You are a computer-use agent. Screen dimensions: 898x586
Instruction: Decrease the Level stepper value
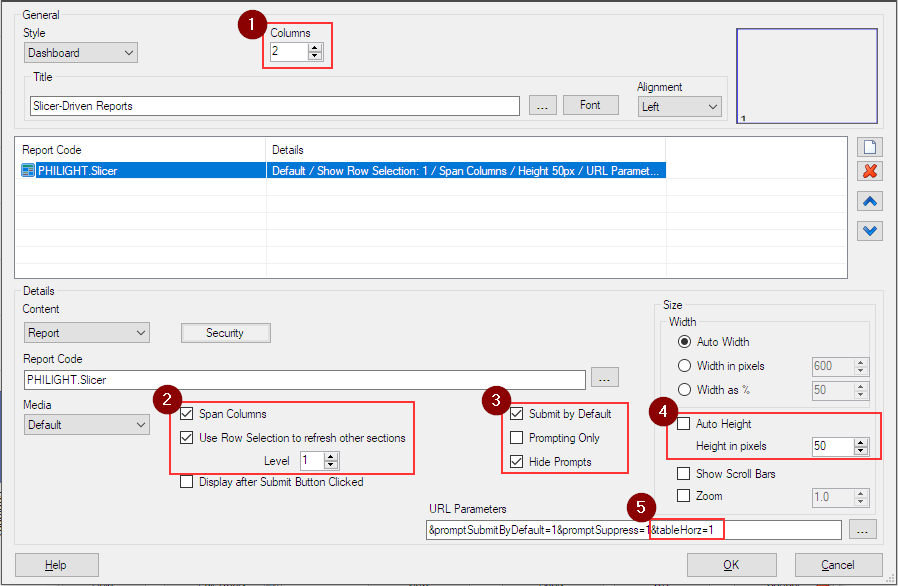tap(331, 465)
